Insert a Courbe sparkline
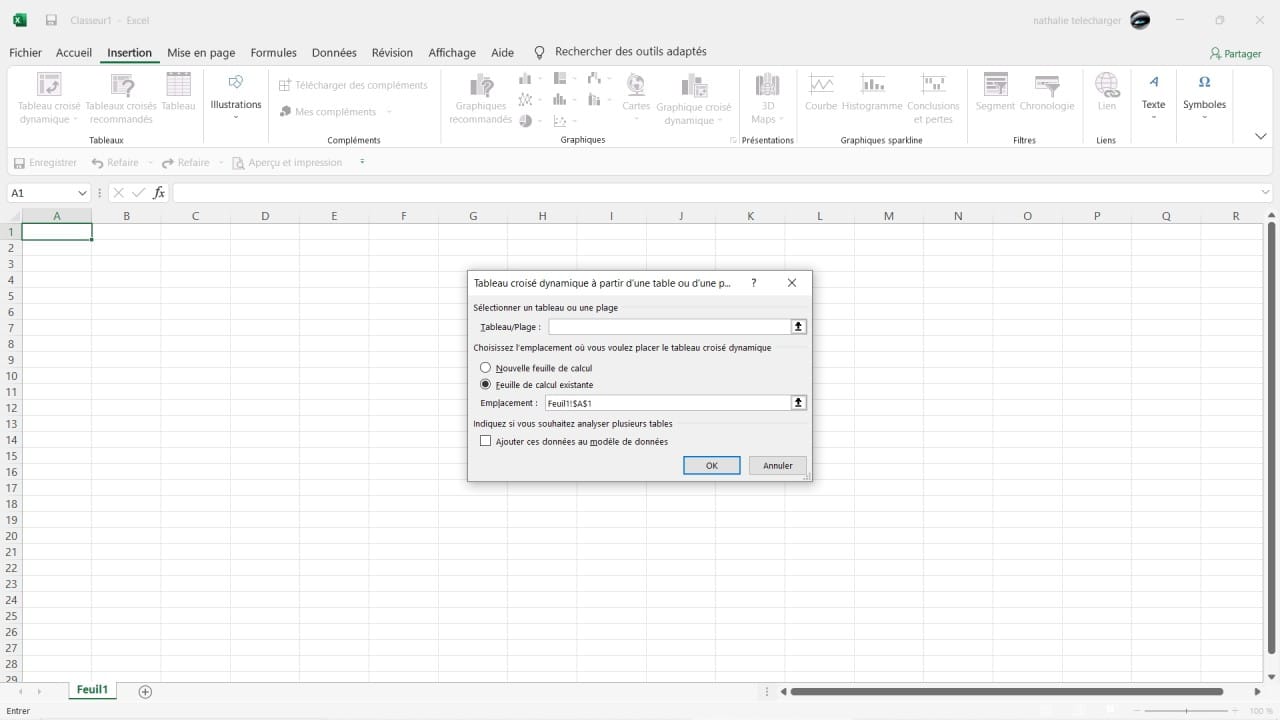1280x720 pixels. coord(821,97)
